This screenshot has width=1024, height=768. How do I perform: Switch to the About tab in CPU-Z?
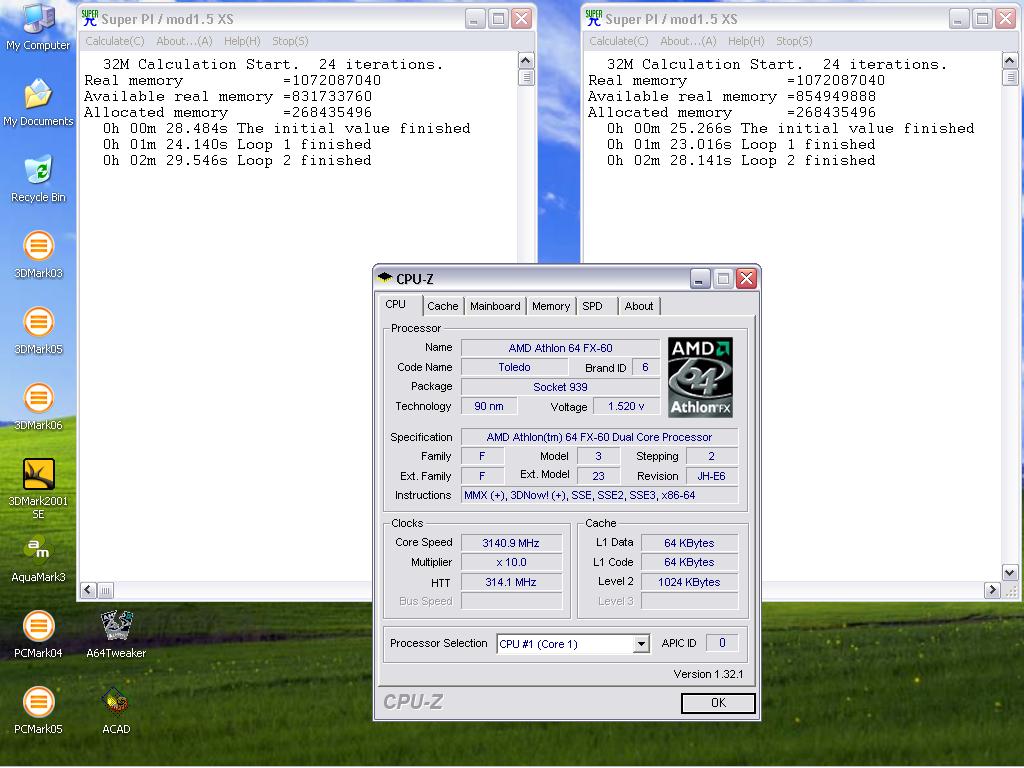coord(639,306)
